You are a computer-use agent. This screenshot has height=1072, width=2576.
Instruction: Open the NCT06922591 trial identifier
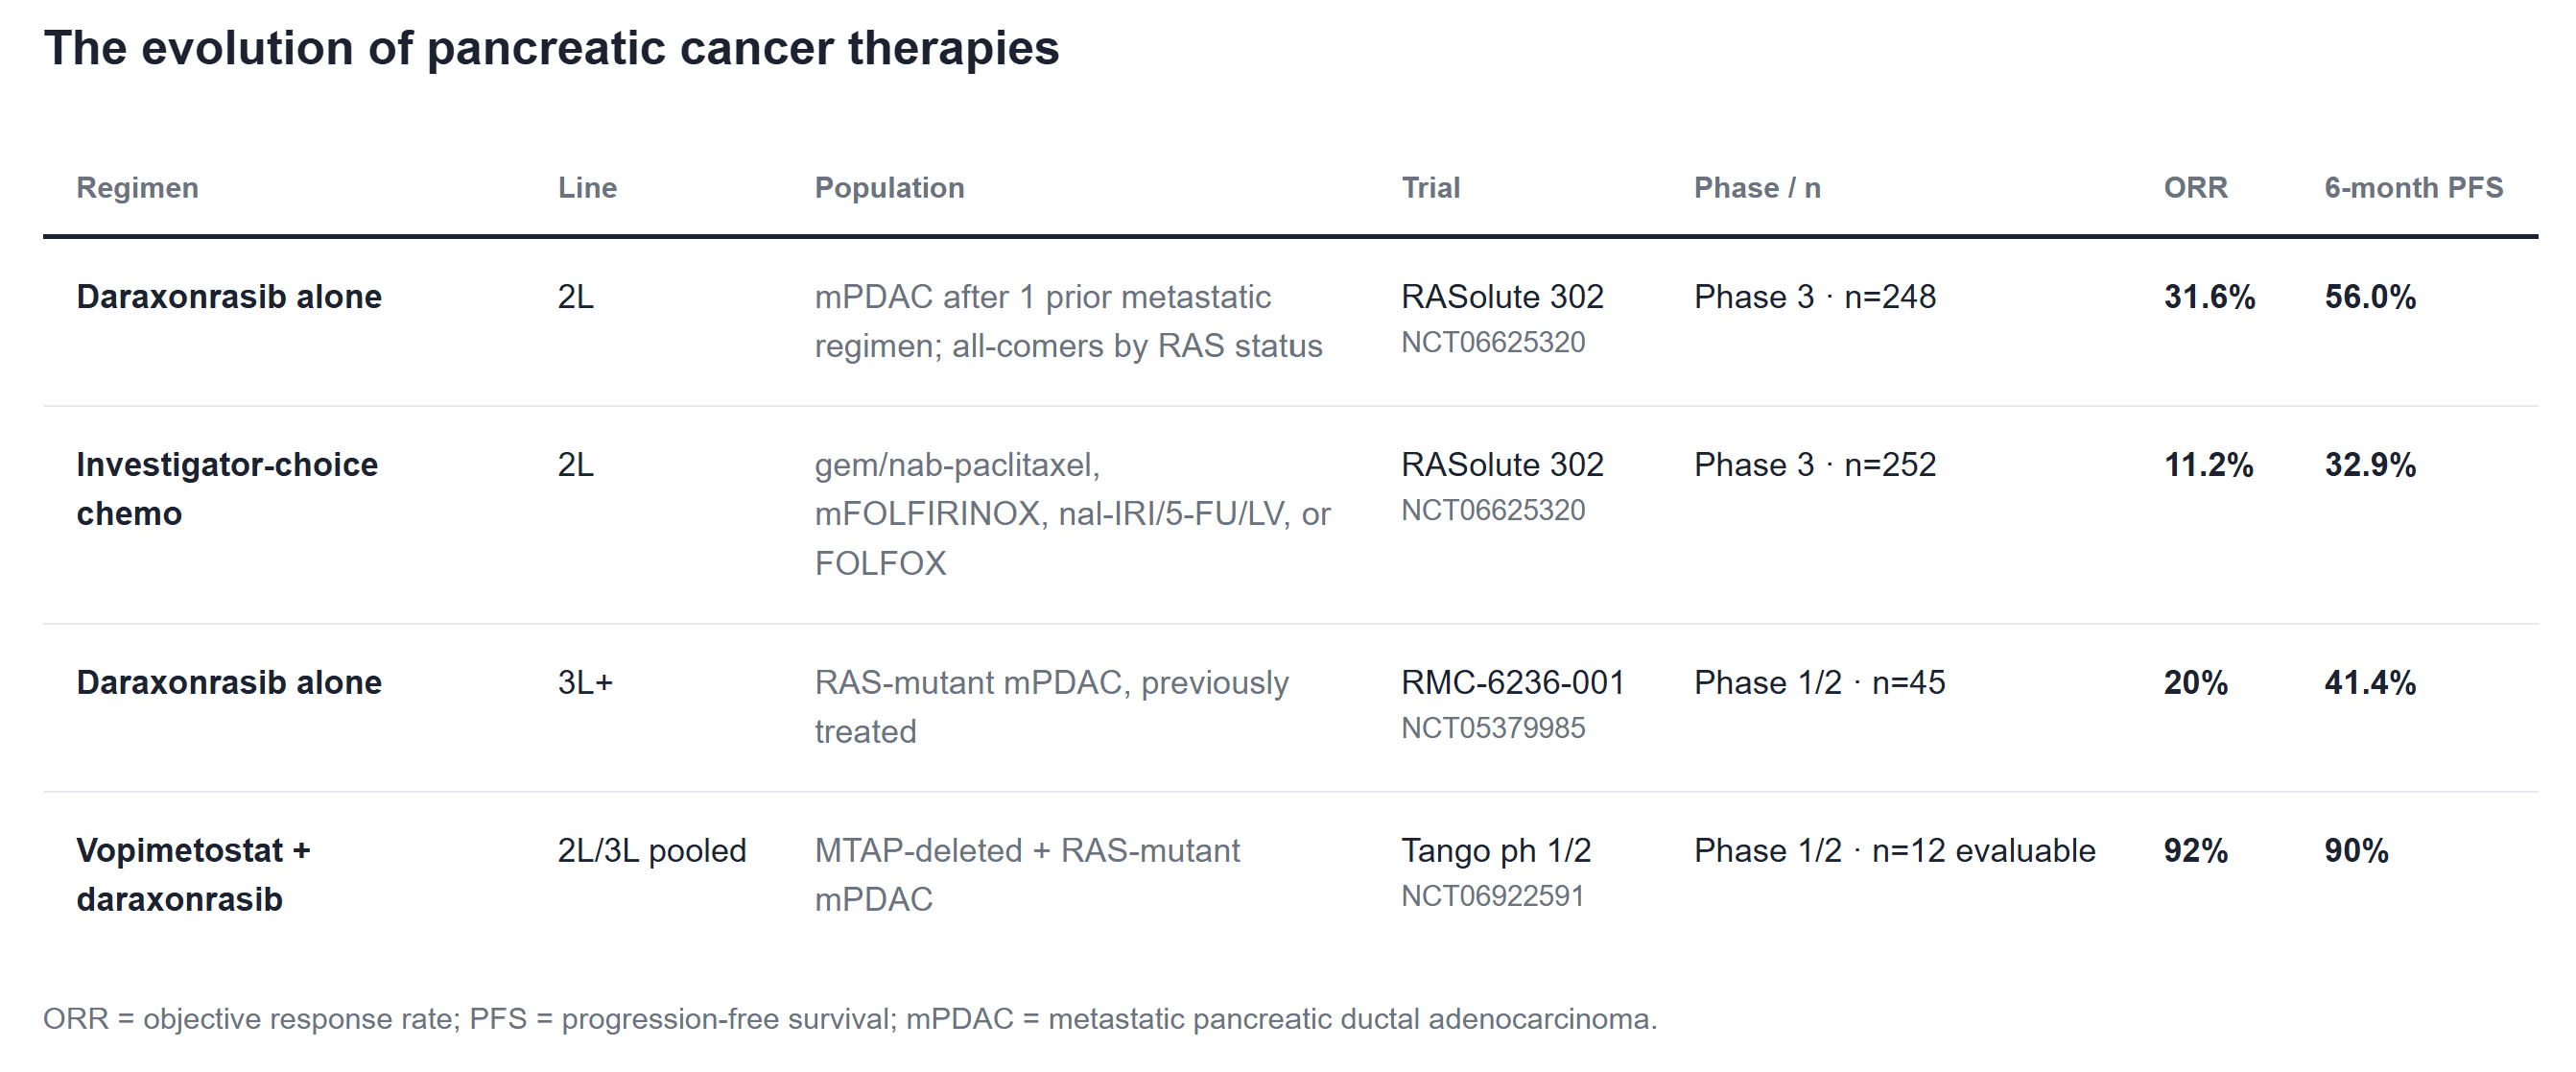tap(1492, 895)
